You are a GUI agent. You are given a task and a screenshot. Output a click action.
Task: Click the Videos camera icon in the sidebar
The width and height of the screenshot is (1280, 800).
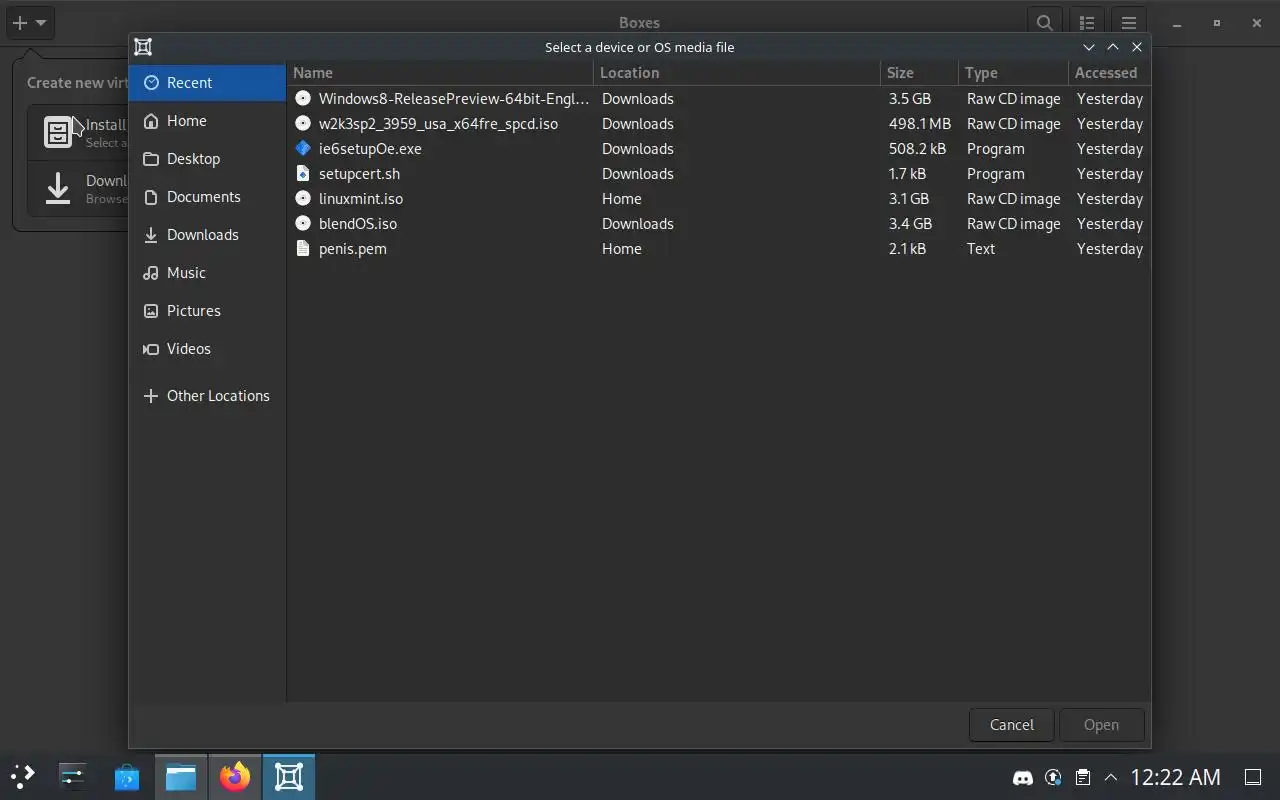click(x=151, y=349)
